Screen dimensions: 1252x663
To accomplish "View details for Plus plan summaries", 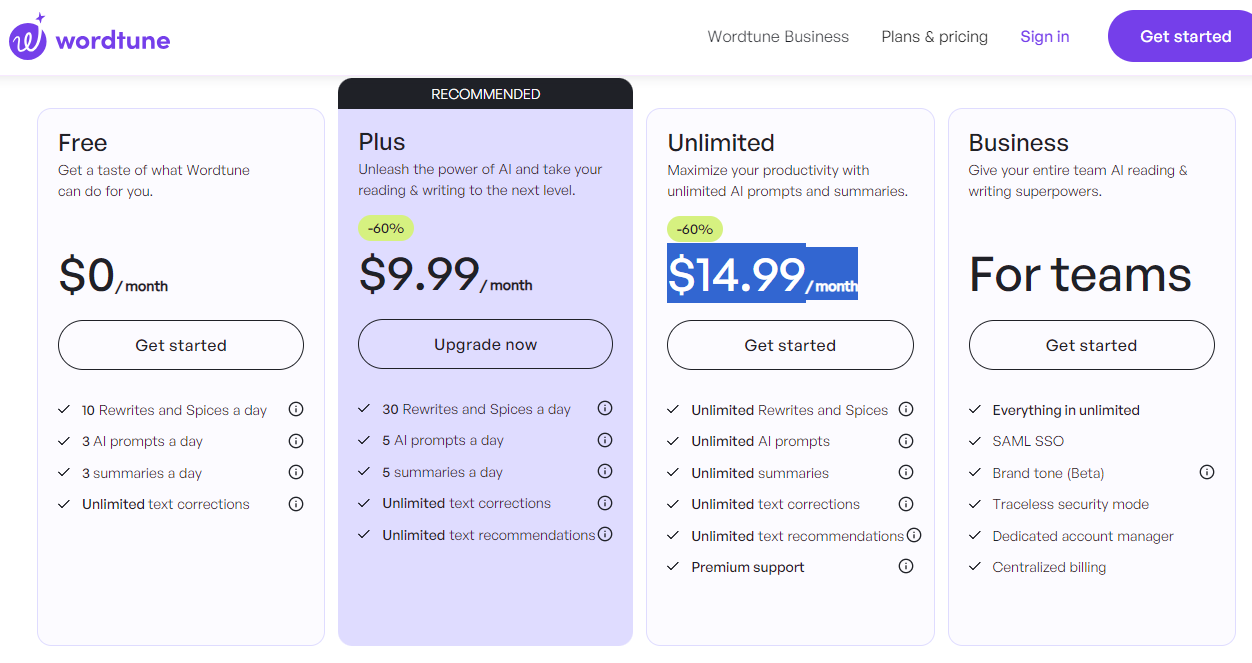I will (x=605, y=471).
